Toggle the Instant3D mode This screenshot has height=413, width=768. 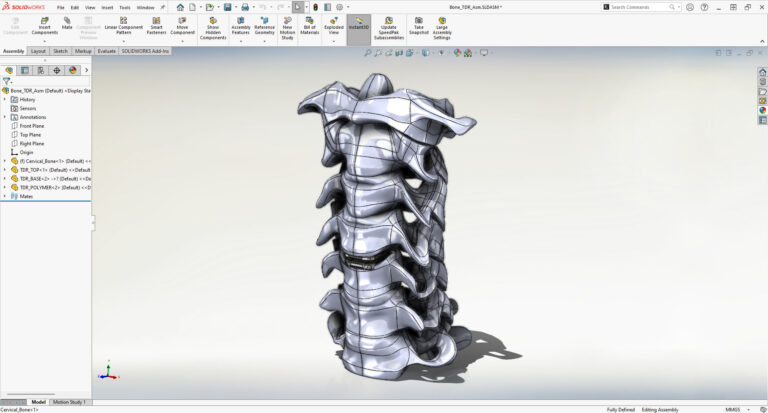358,24
